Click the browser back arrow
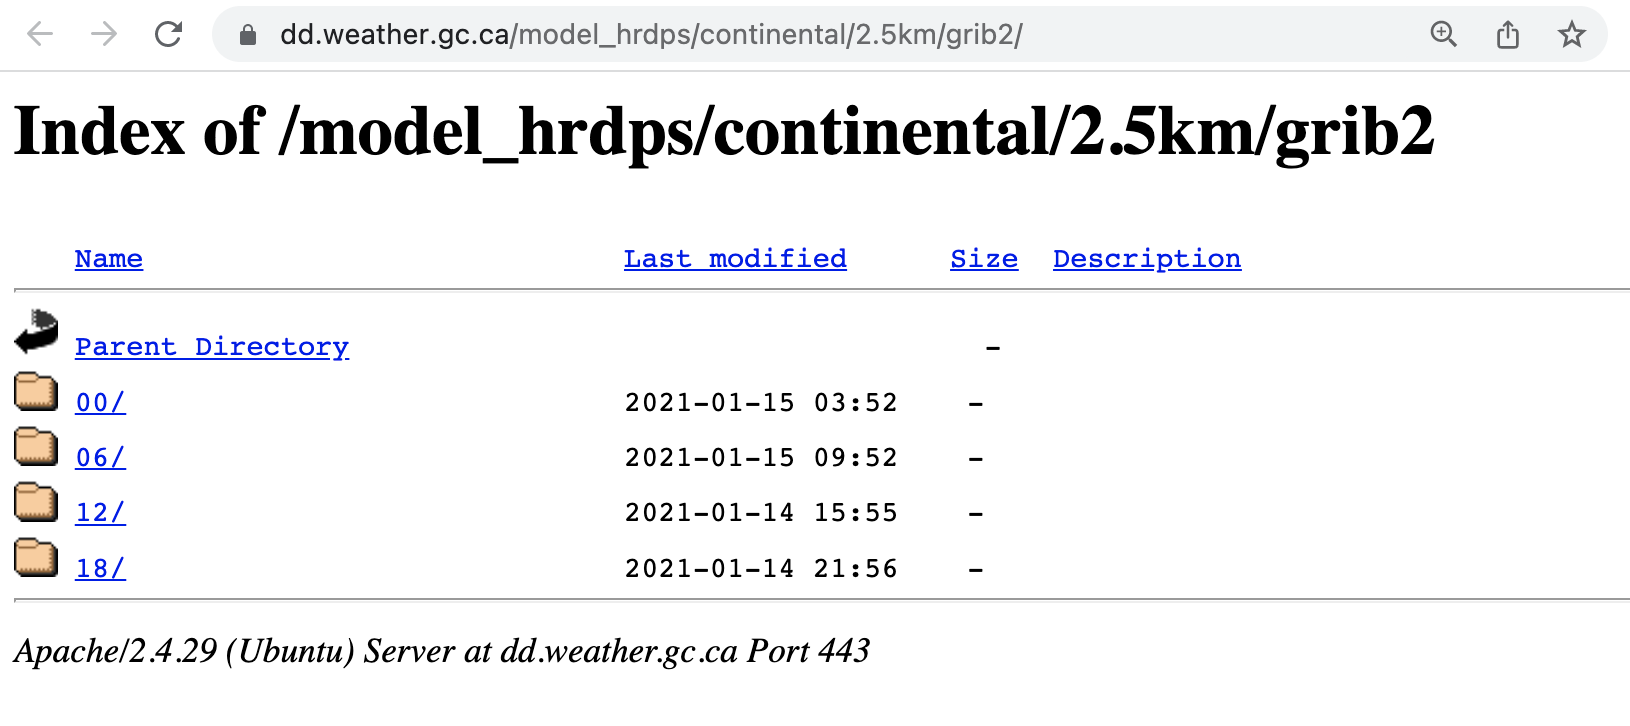Screen dimensions: 1630x726 point(40,35)
